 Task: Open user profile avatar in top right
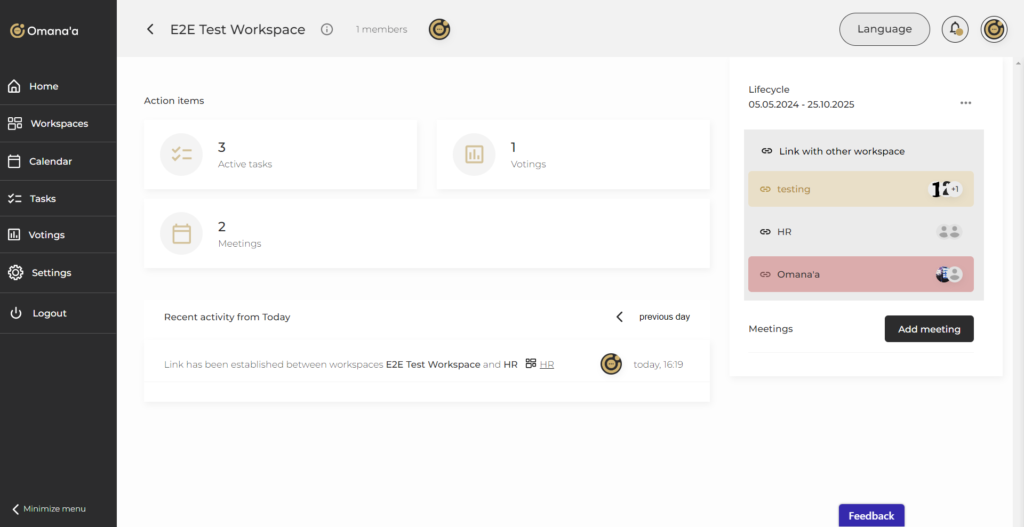993,29
